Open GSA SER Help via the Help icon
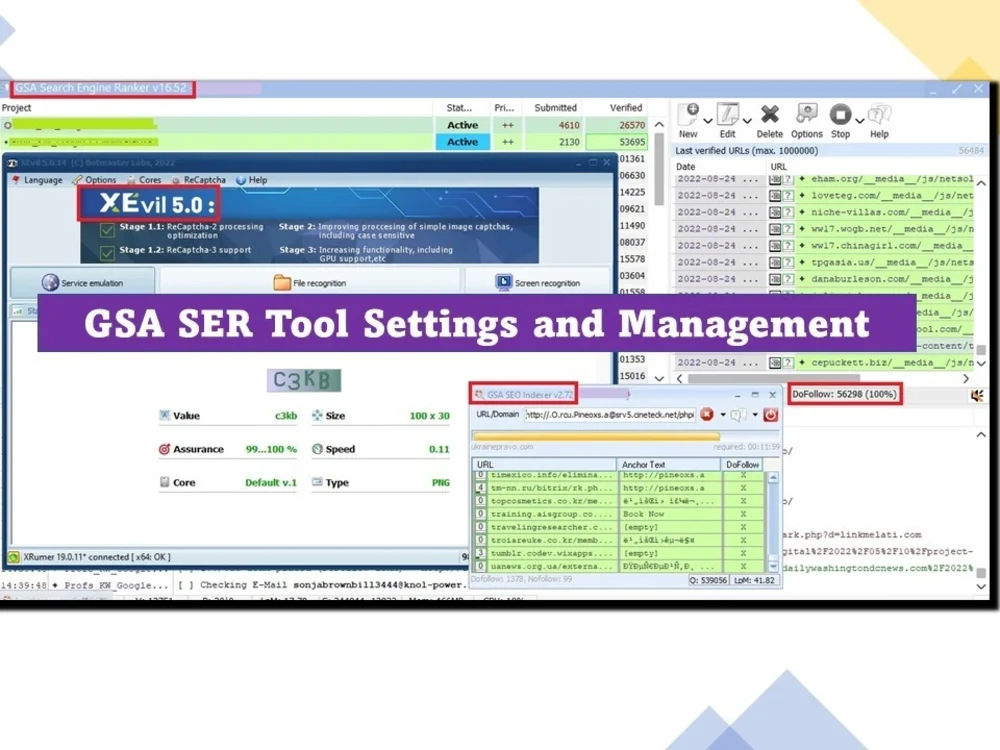 point(877,113)
